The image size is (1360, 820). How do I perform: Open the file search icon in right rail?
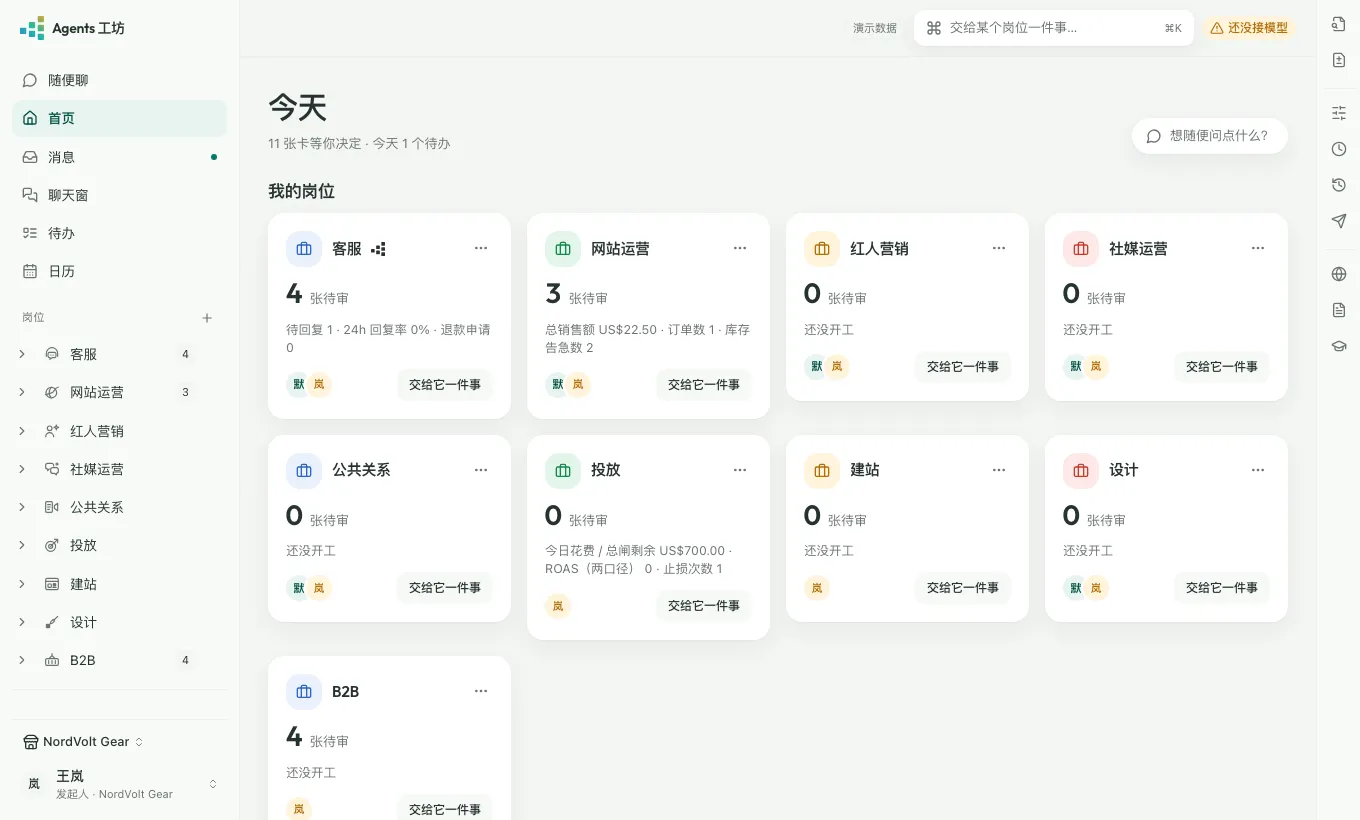coord(1339,24)
